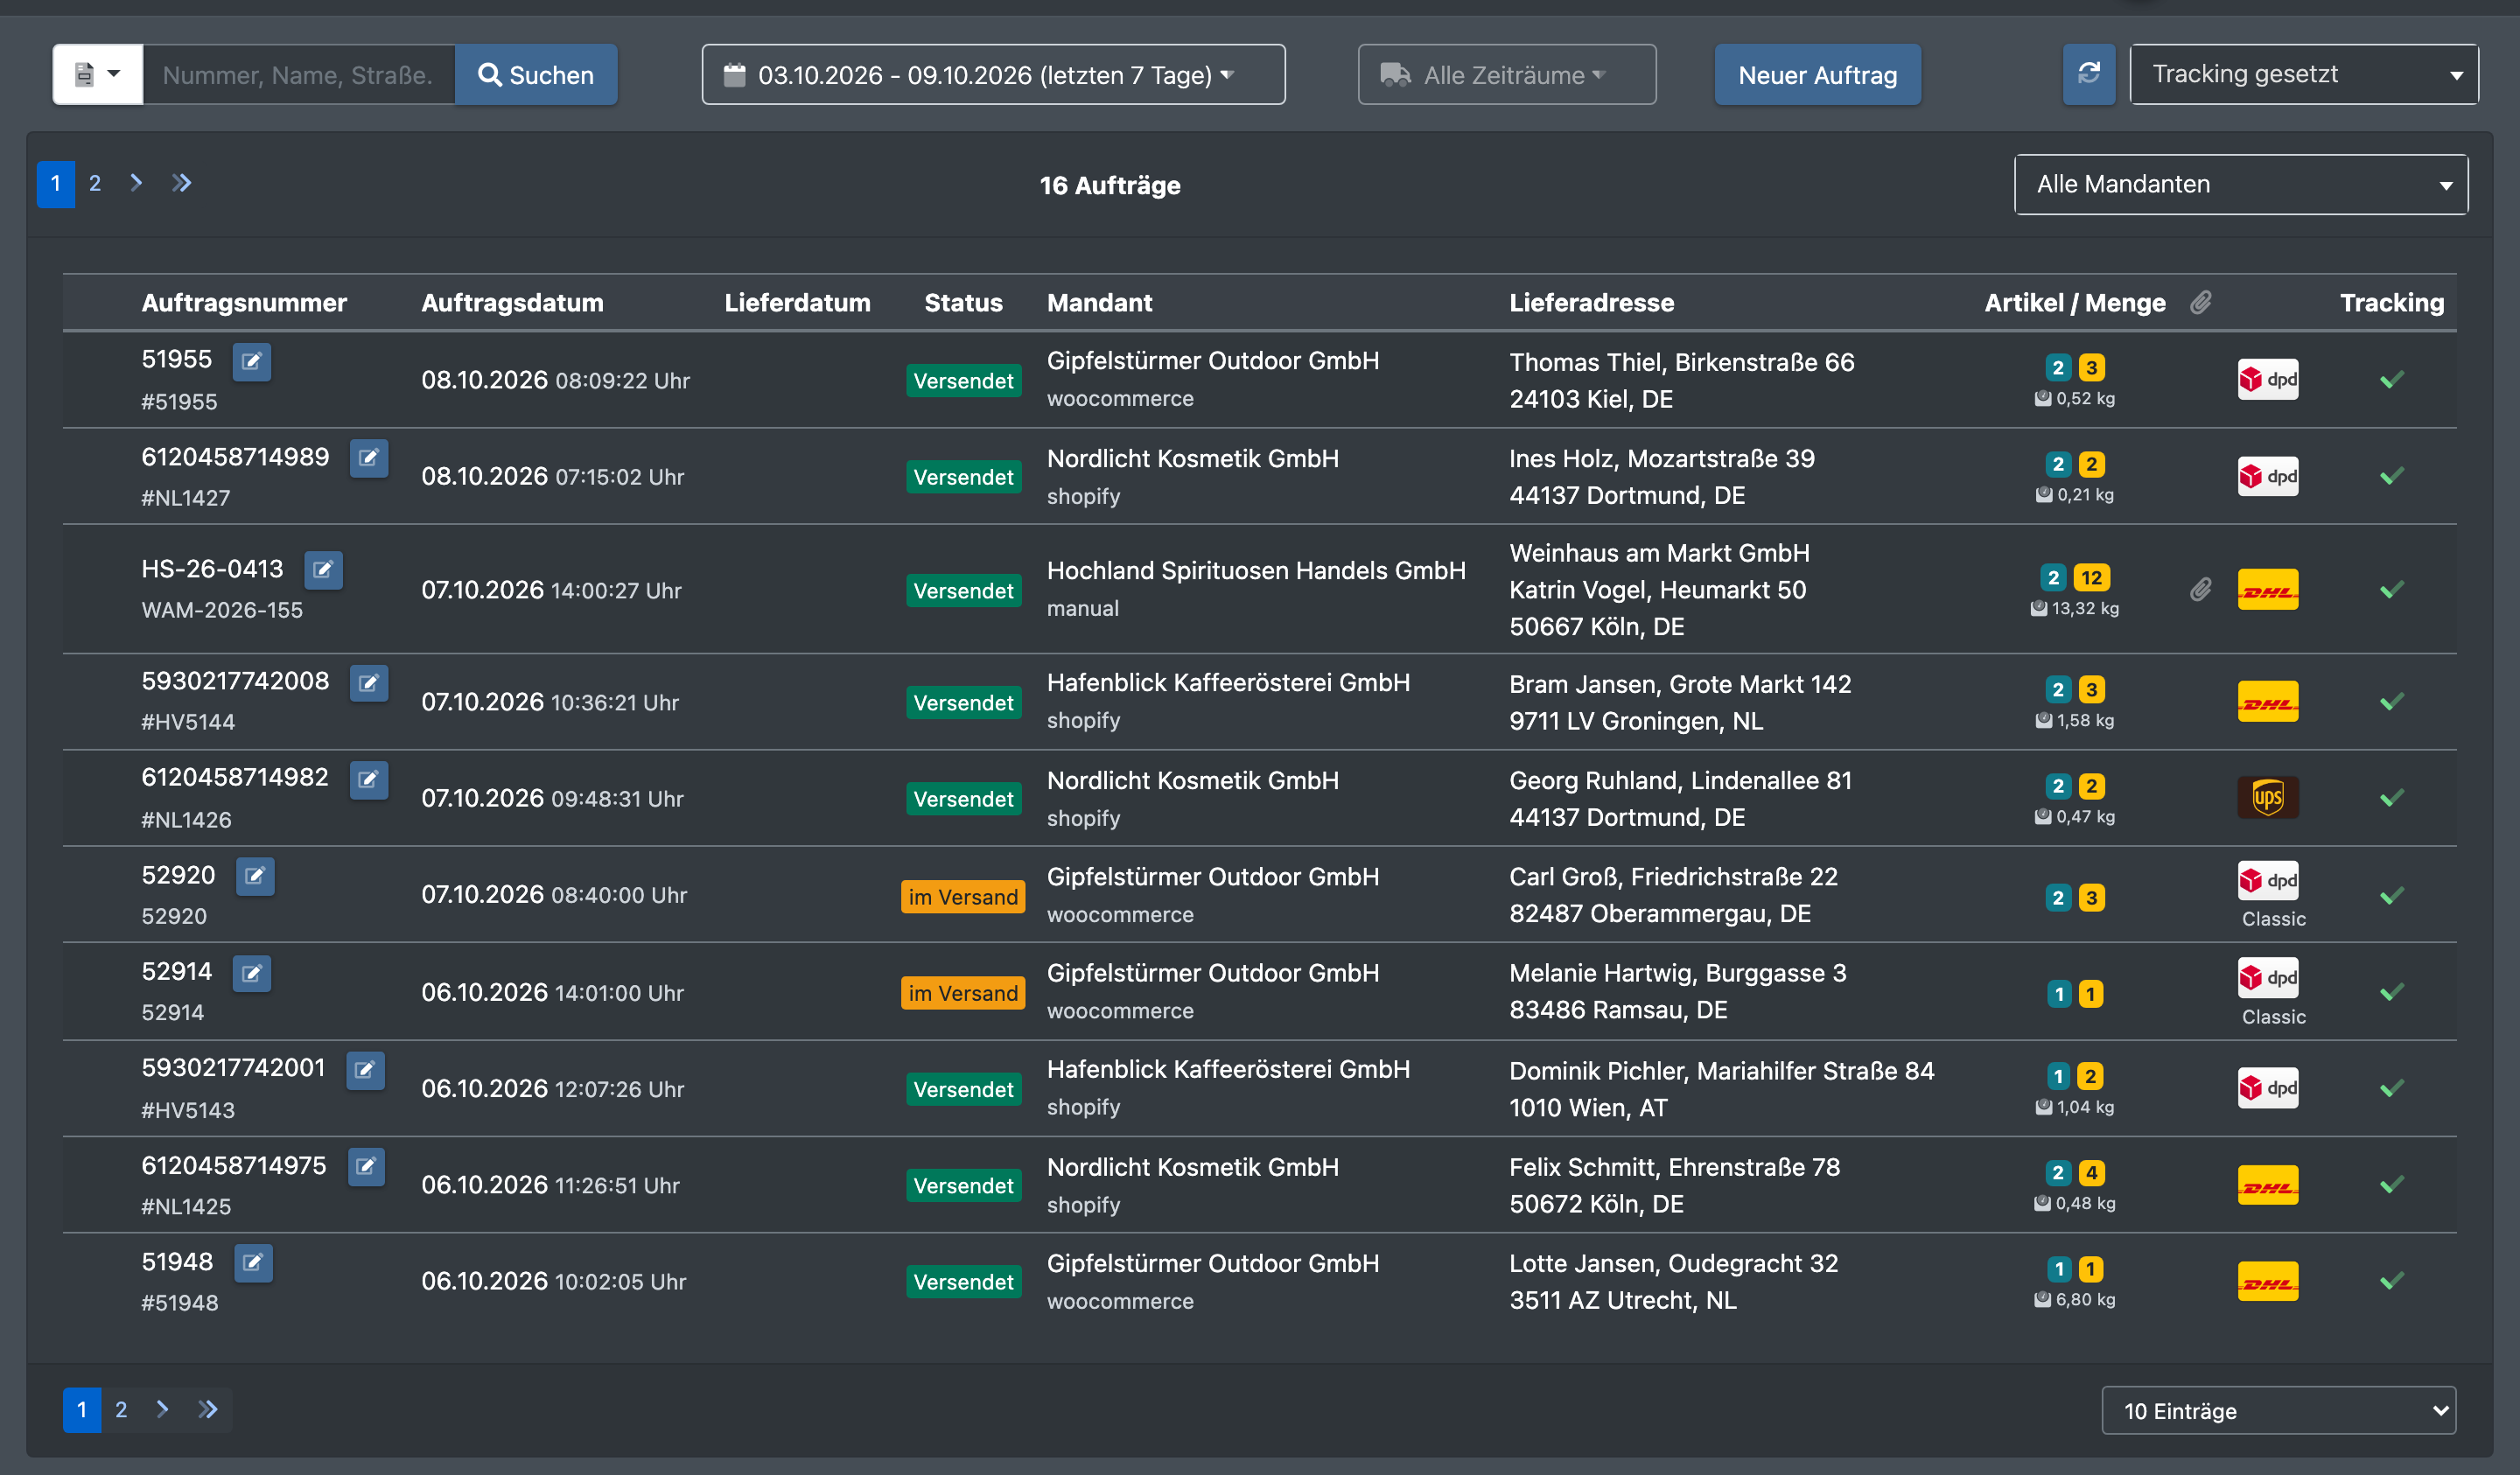Click reference #NL1425 text
This screenshot has width=2520, height=1475.
(x=186, y=1206)
